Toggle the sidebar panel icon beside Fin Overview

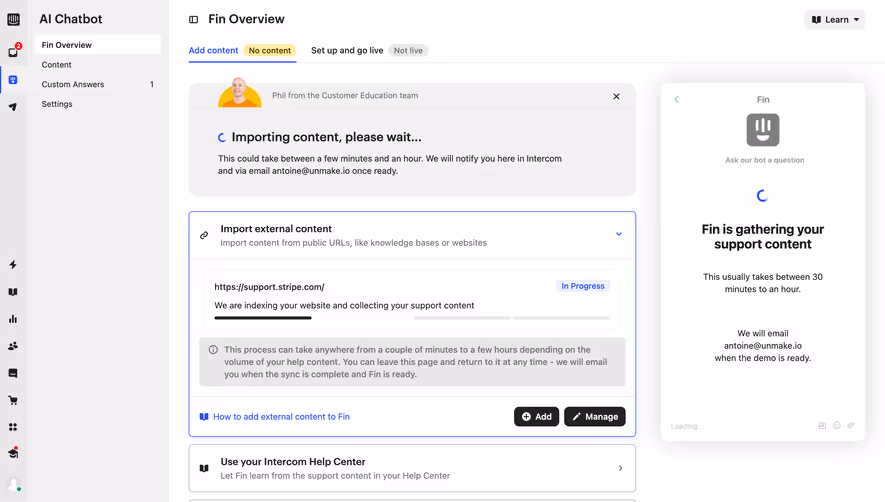[x=194, y=20]
